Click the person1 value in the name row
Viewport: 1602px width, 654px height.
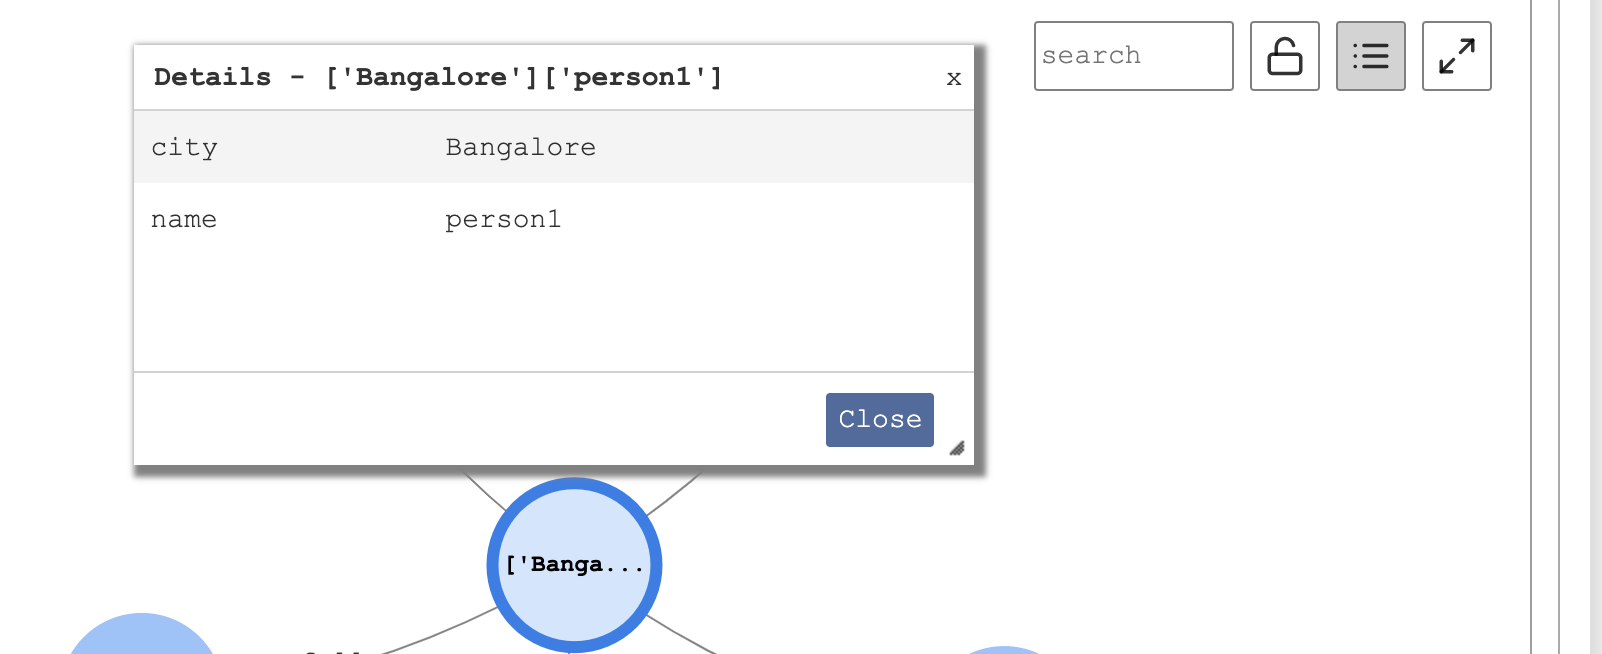tap(503, 220)
